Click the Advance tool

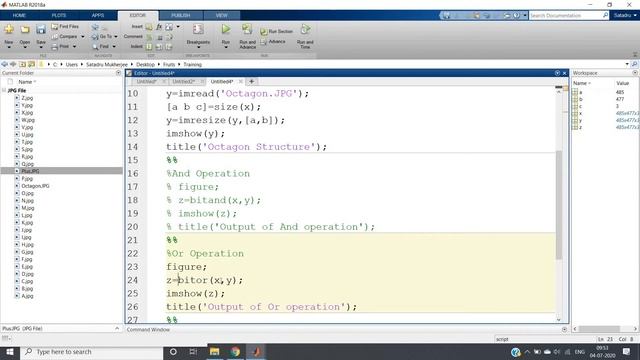coord(273,42)
